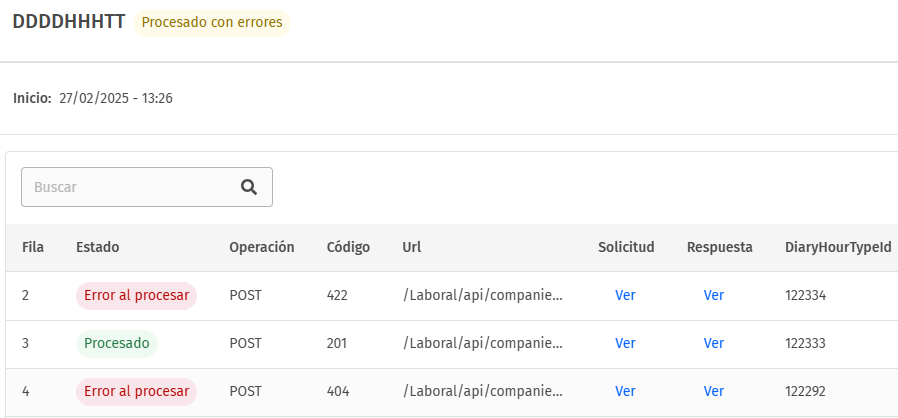
Task: Select the Error al procesar badge in row 4
Action: tap(136, 392)
